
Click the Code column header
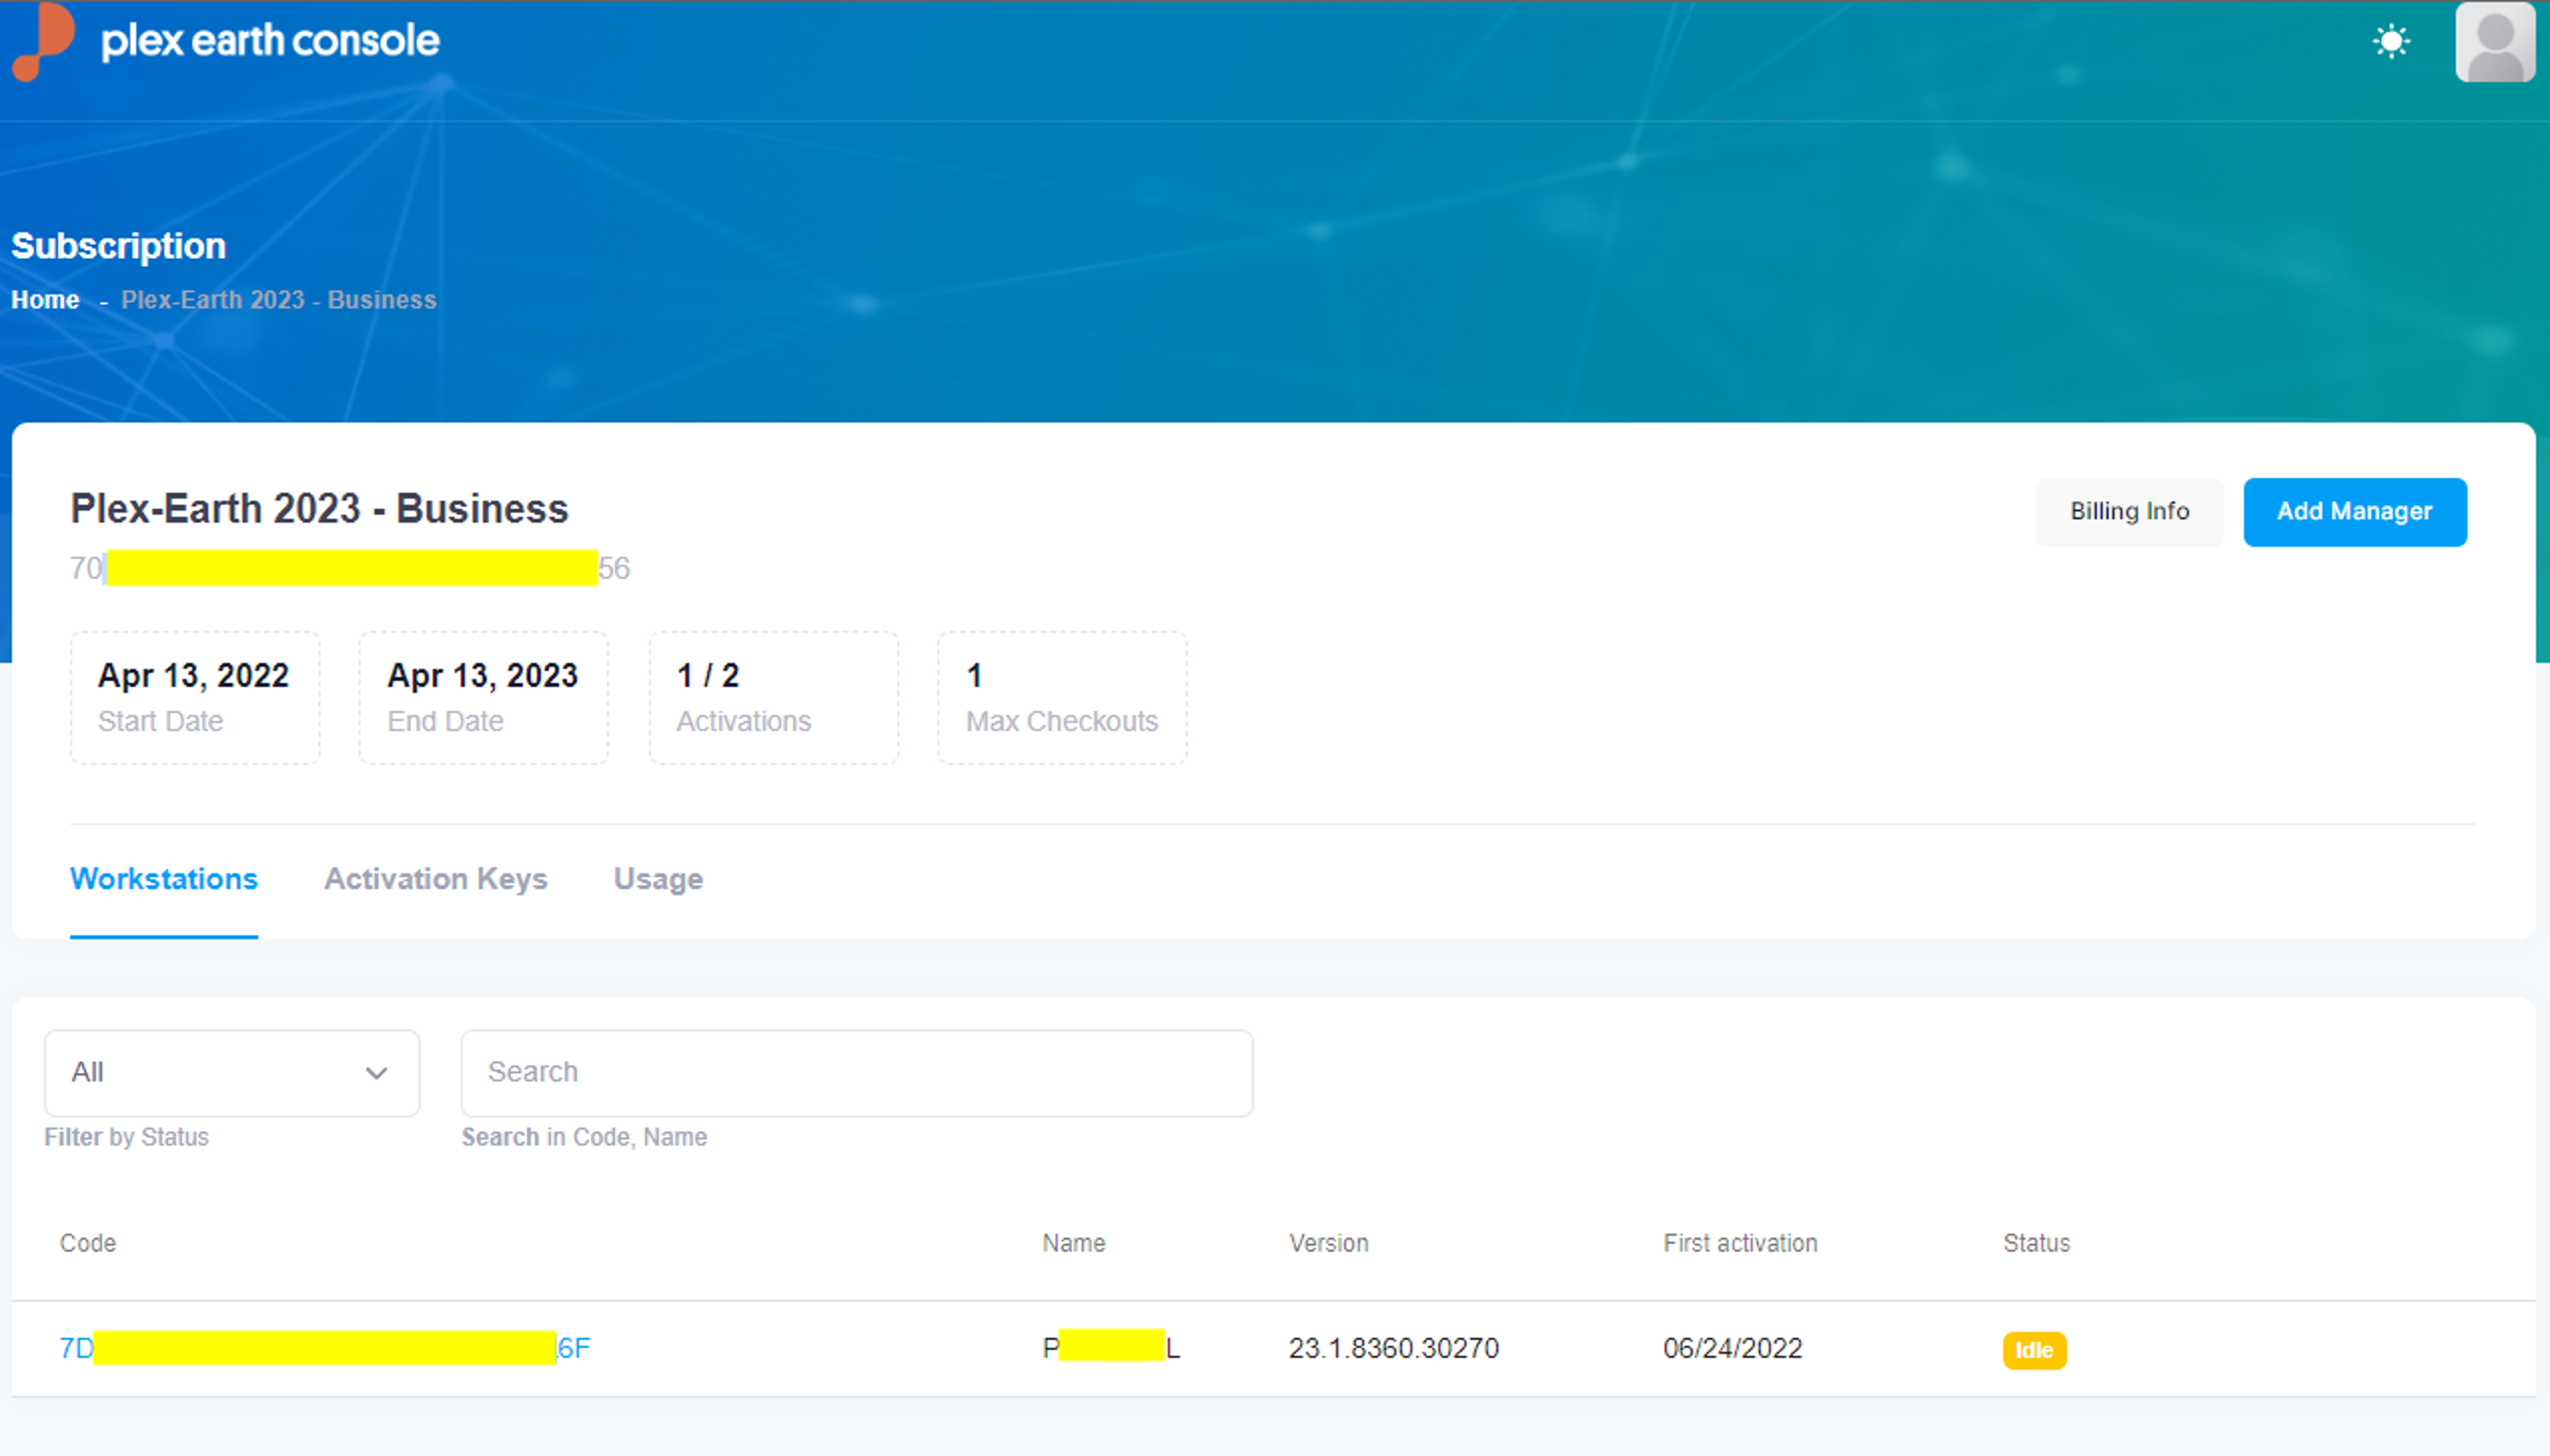[x=88, y=1243]
